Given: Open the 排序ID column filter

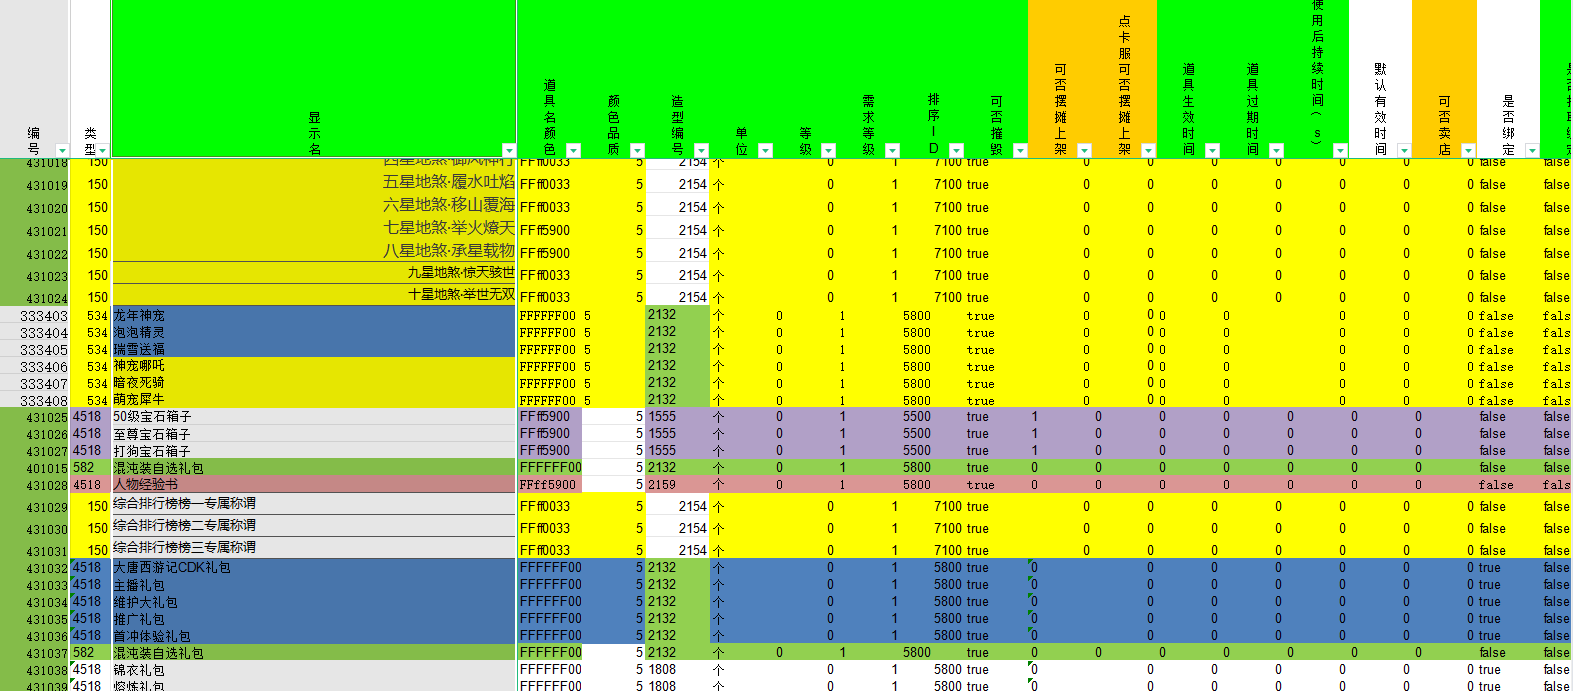Looking at the screenshot, I should 956,151.
